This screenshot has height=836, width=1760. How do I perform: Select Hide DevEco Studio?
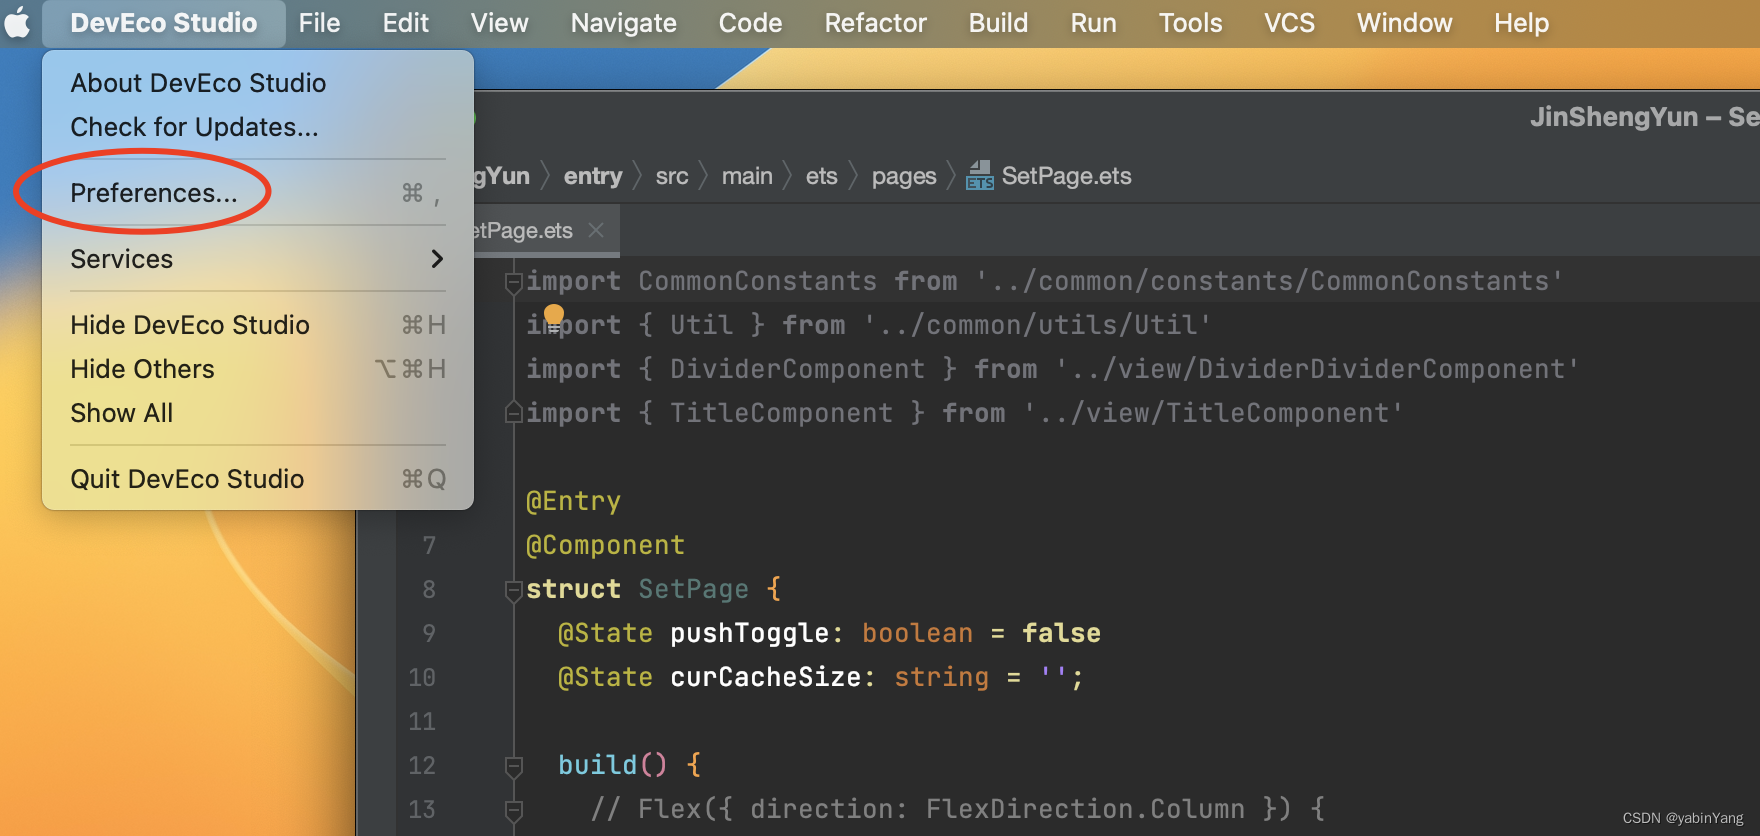[x=258, y=325]
